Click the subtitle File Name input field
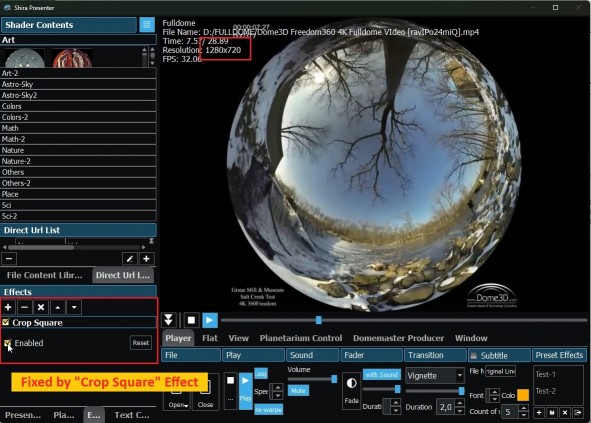Screen dimensions: 591x423 click(x=500, y=371)
